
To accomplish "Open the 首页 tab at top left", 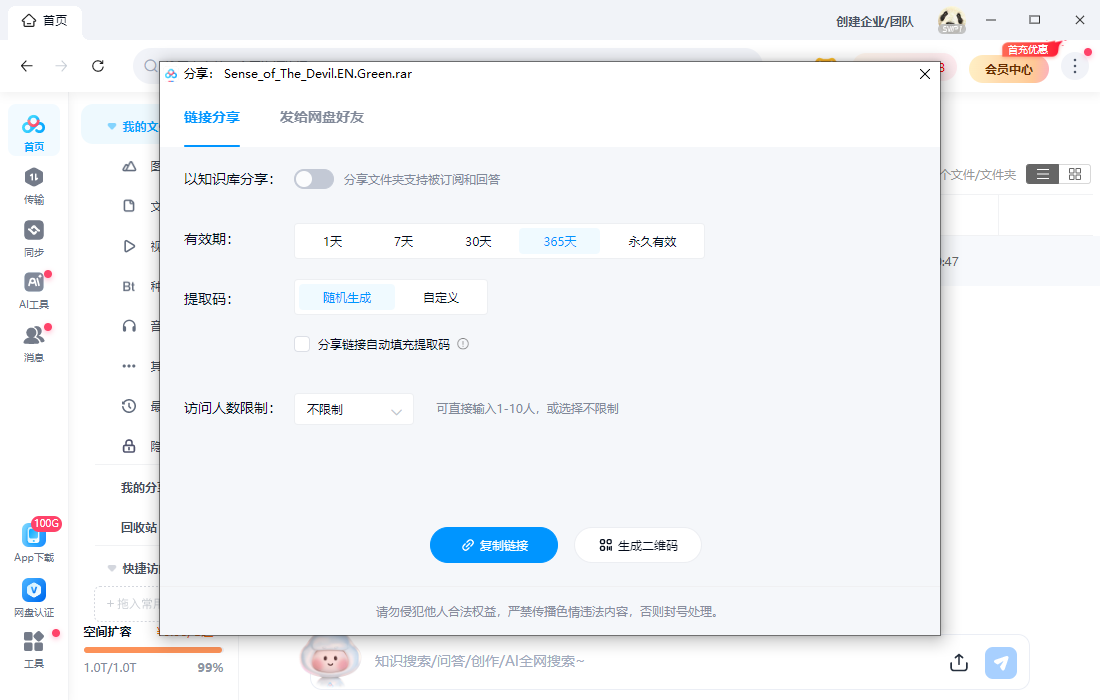I will pyautogui.click(x=44, y=20).
